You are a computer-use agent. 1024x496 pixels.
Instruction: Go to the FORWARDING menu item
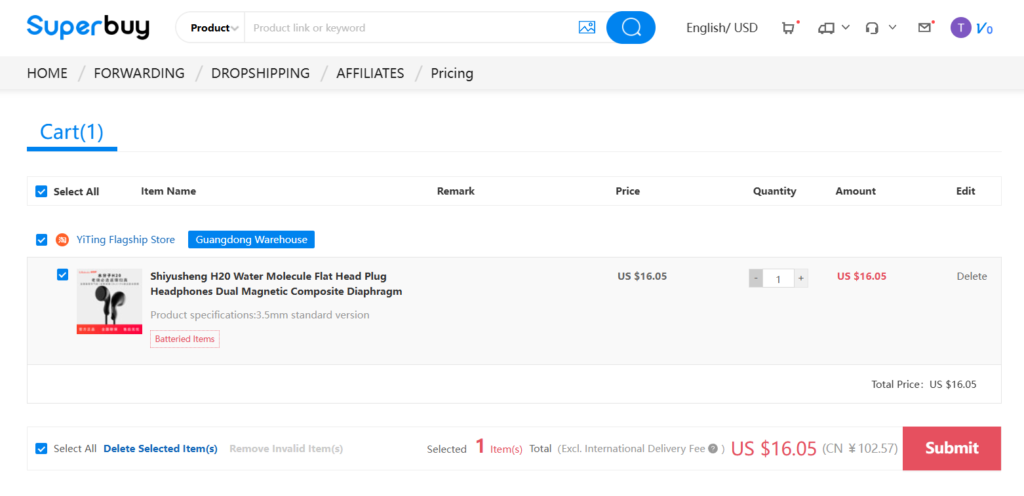[139, 73]
